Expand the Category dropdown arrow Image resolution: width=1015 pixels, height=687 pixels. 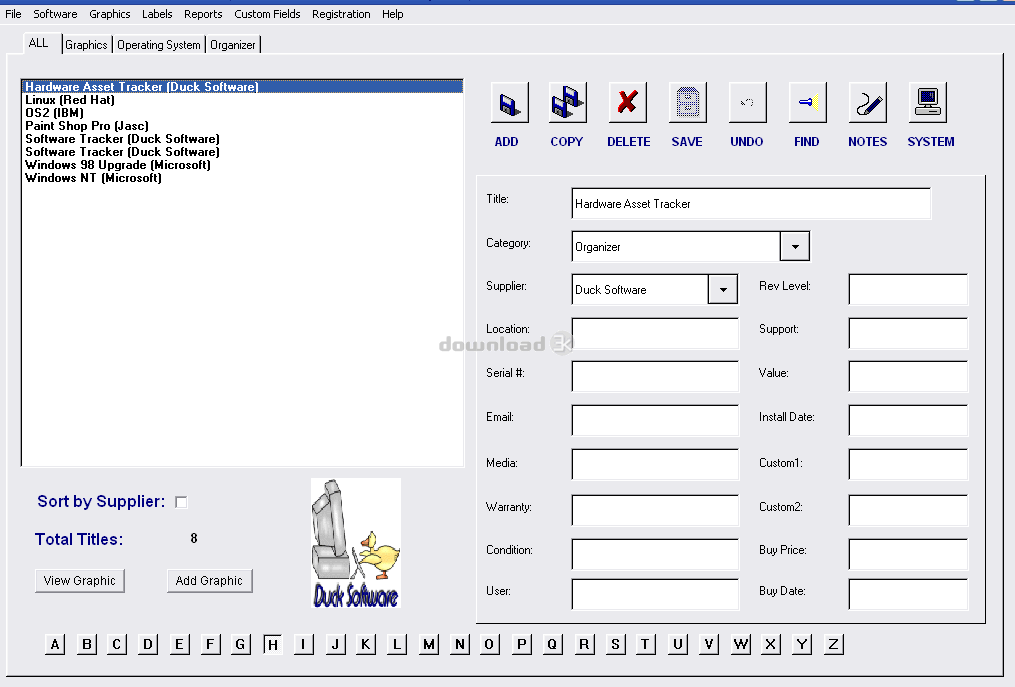click(x=794, y=246)
